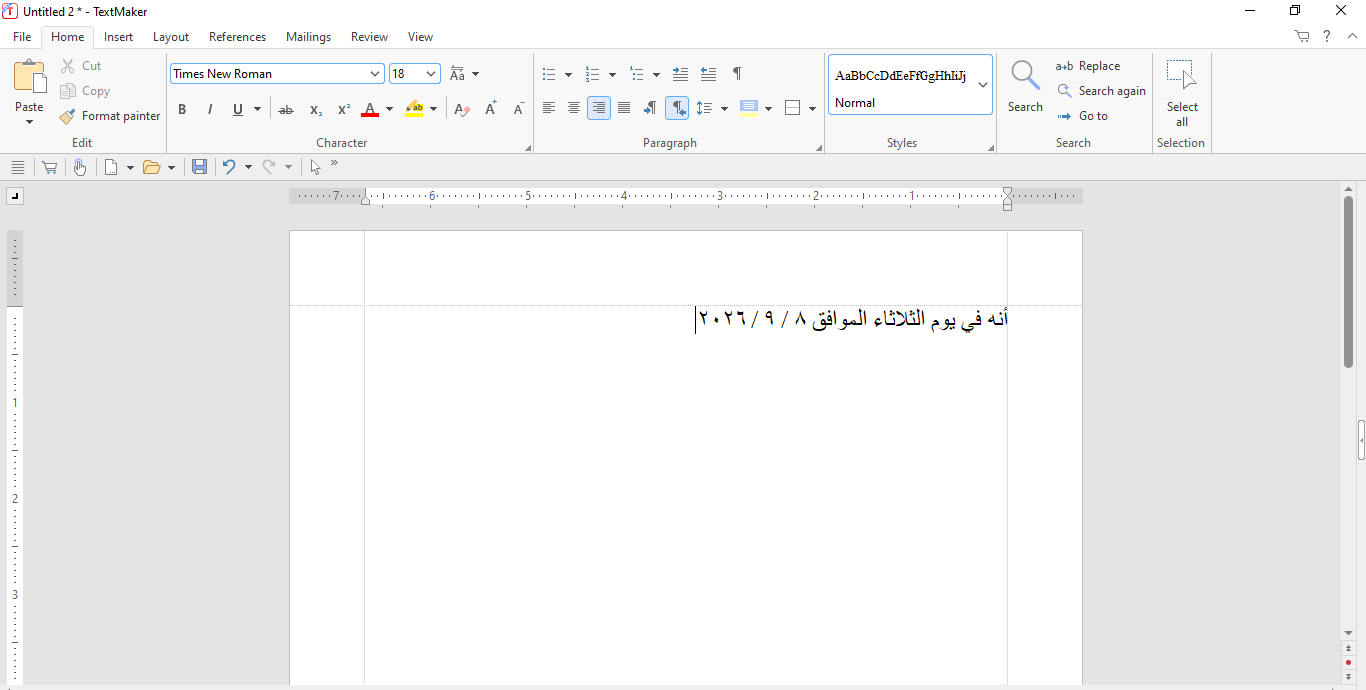Click the superscript icon

tap(343, 110)
